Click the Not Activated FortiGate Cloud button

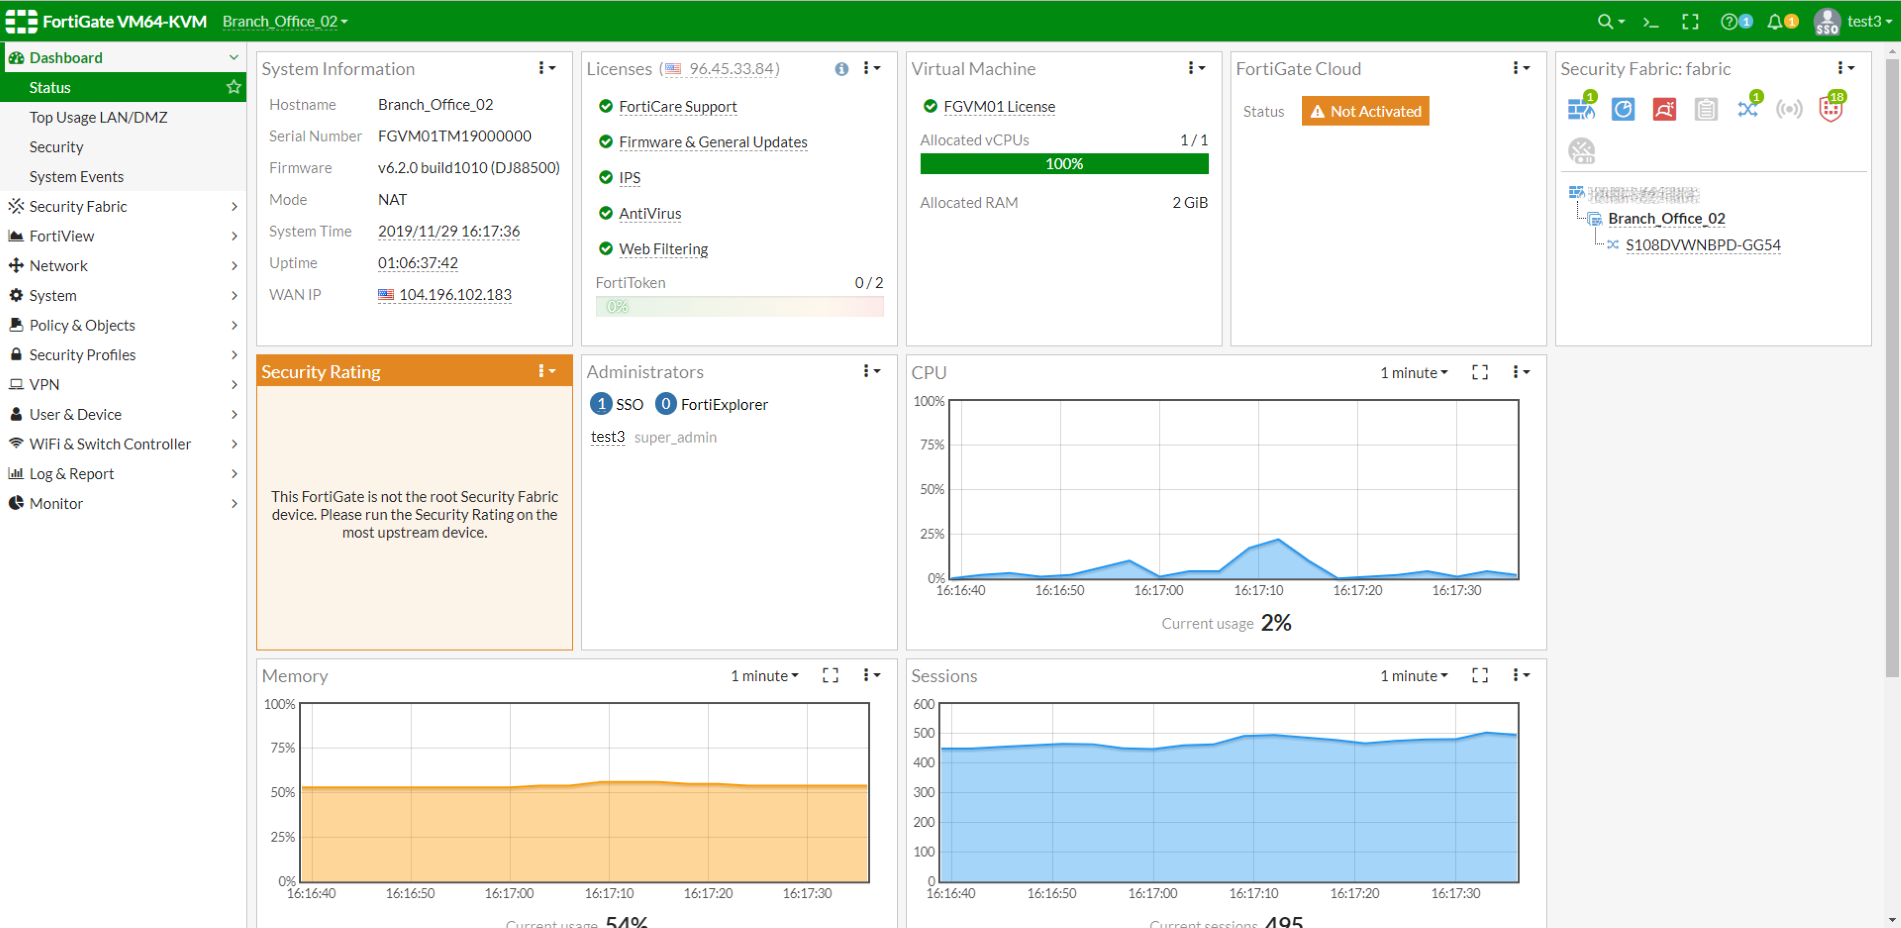tap(1365, 111)
